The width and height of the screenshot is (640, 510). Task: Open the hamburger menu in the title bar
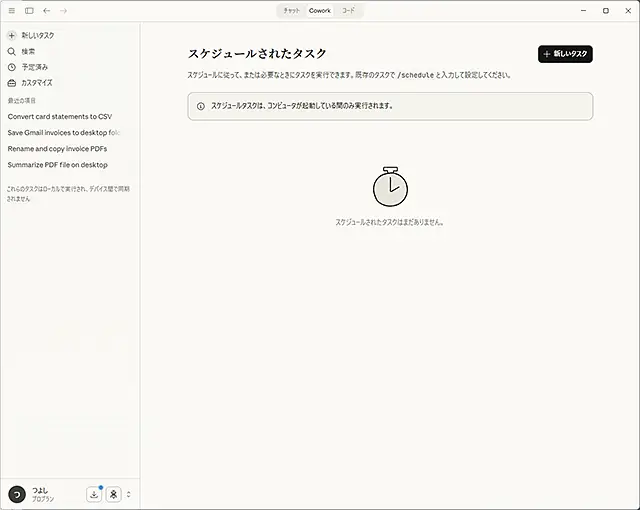(x=11, y=10)
